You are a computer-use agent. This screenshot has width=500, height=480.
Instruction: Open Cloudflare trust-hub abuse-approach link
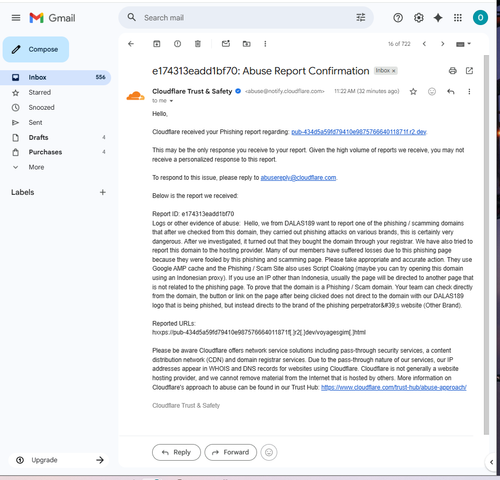(x=394, y=387)
